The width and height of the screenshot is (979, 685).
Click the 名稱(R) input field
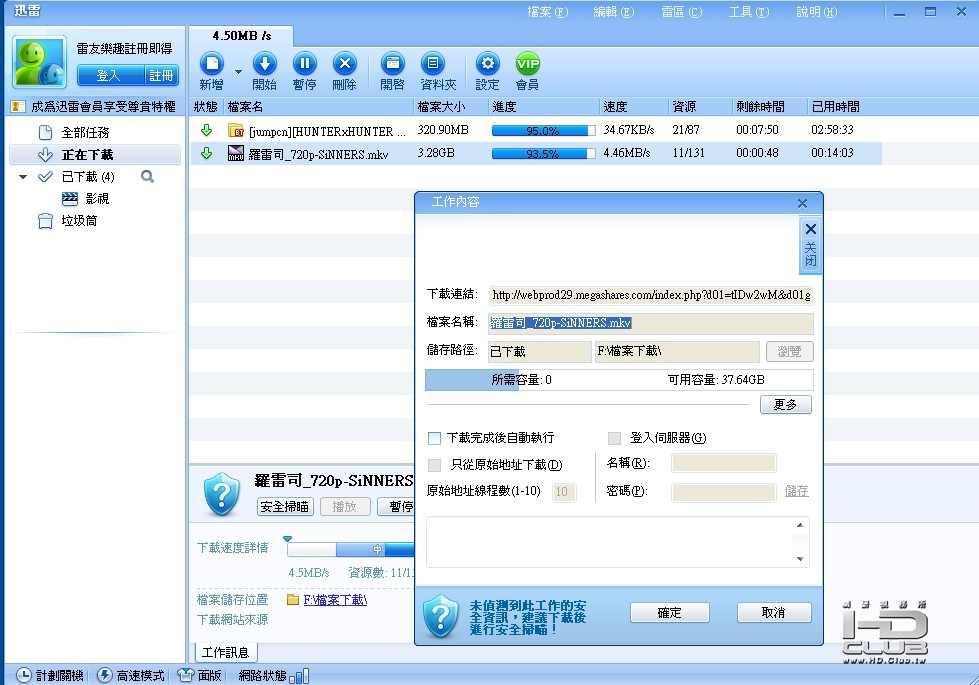724,463
